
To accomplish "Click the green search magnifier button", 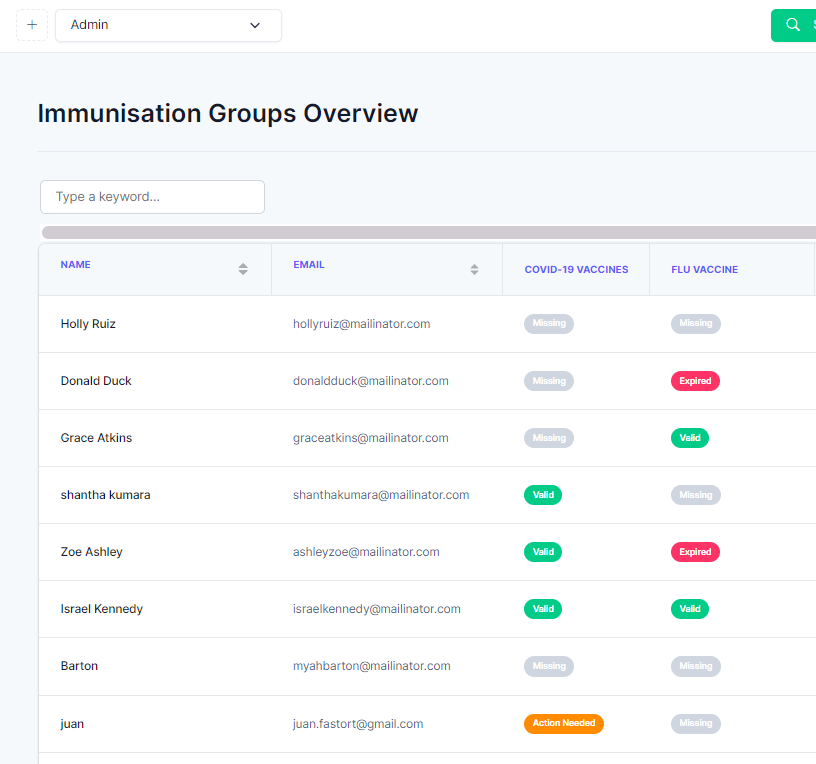I will tap(793, 25).
